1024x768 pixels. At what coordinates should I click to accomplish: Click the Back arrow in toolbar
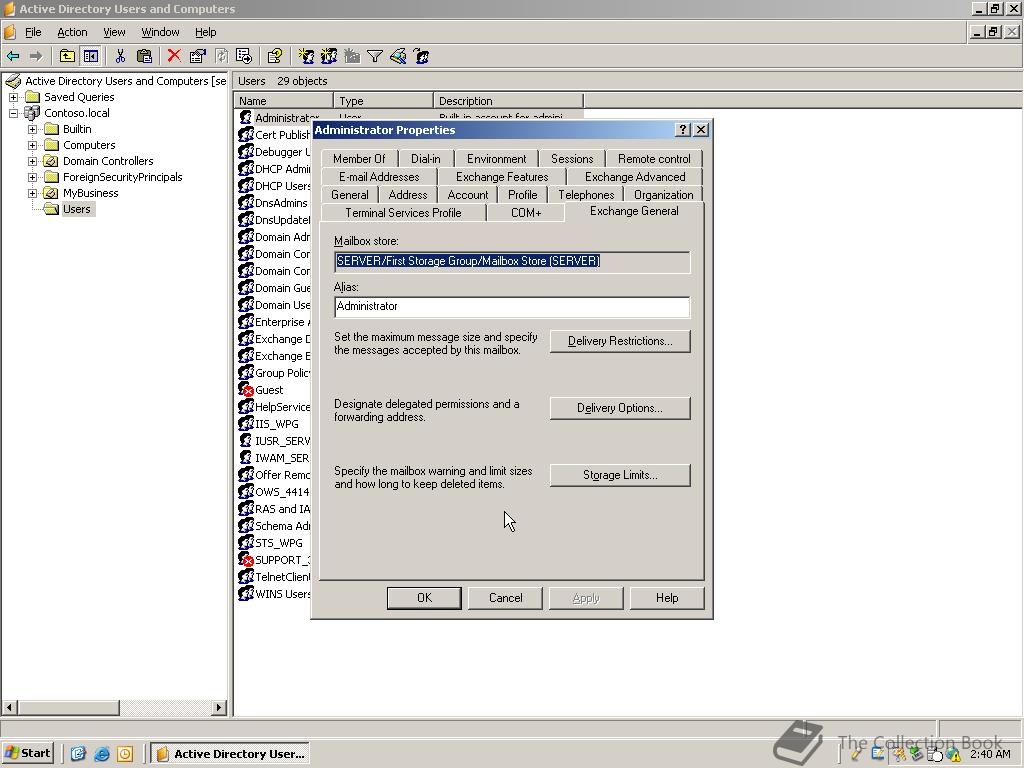click(12, 56)
